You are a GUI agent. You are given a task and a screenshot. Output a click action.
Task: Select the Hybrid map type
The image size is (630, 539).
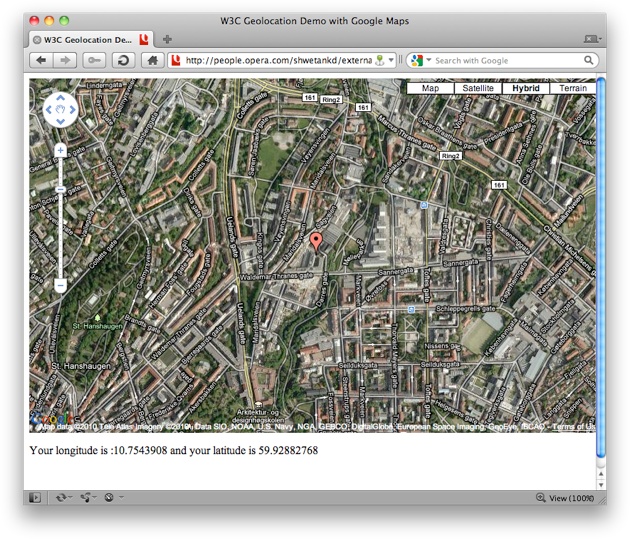point(525,88)
